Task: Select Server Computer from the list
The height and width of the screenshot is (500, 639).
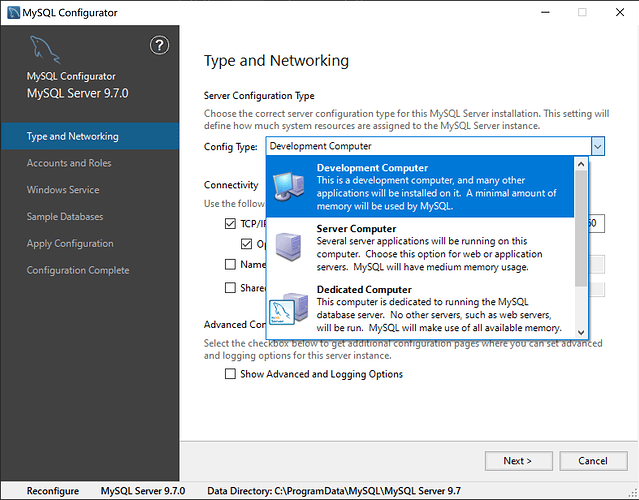Action: point(420,248)
